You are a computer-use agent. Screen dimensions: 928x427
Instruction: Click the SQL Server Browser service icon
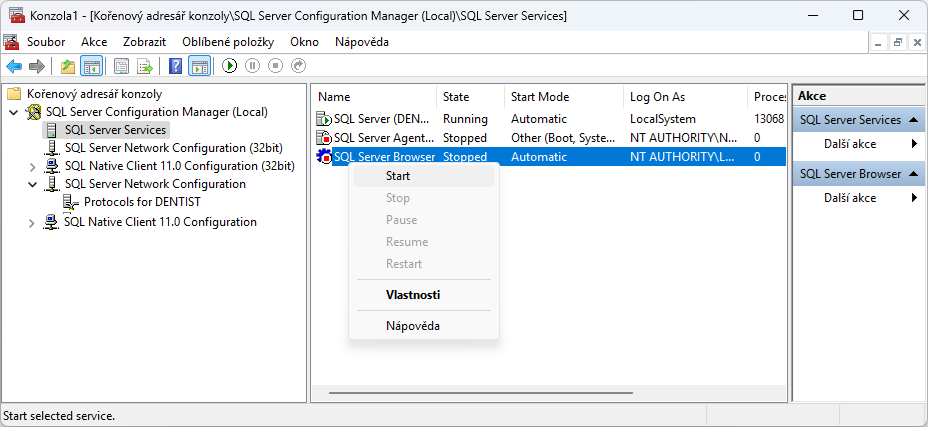pyautogui.click(x=324, y=157)
